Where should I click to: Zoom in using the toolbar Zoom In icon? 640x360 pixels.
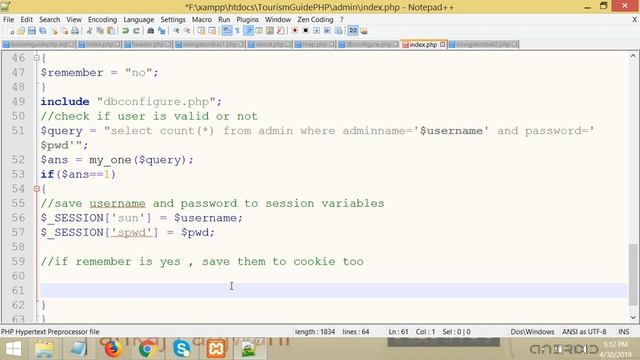[176, 31]
